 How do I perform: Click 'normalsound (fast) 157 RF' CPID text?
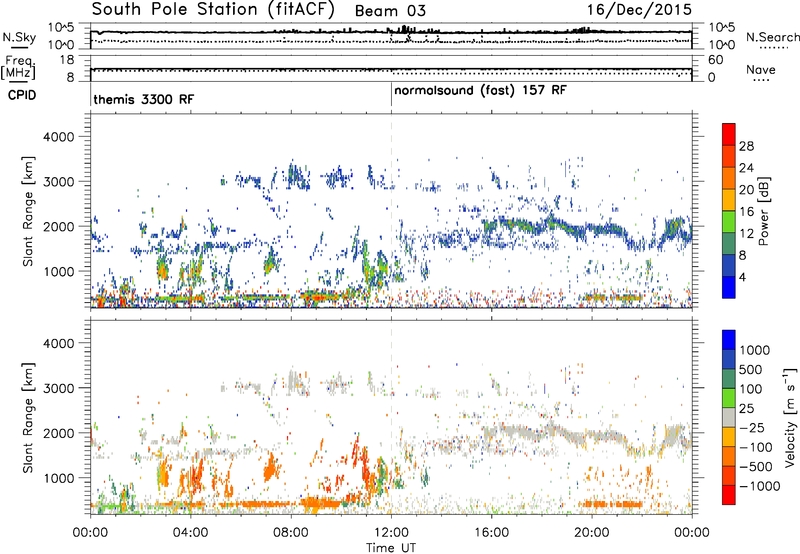(480, 90)
